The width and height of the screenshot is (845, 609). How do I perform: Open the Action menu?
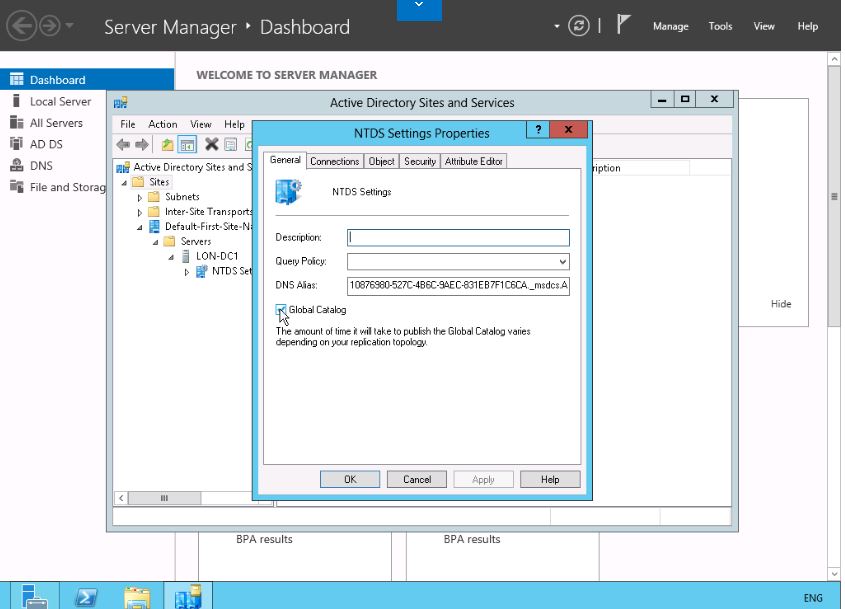[162, 124]
